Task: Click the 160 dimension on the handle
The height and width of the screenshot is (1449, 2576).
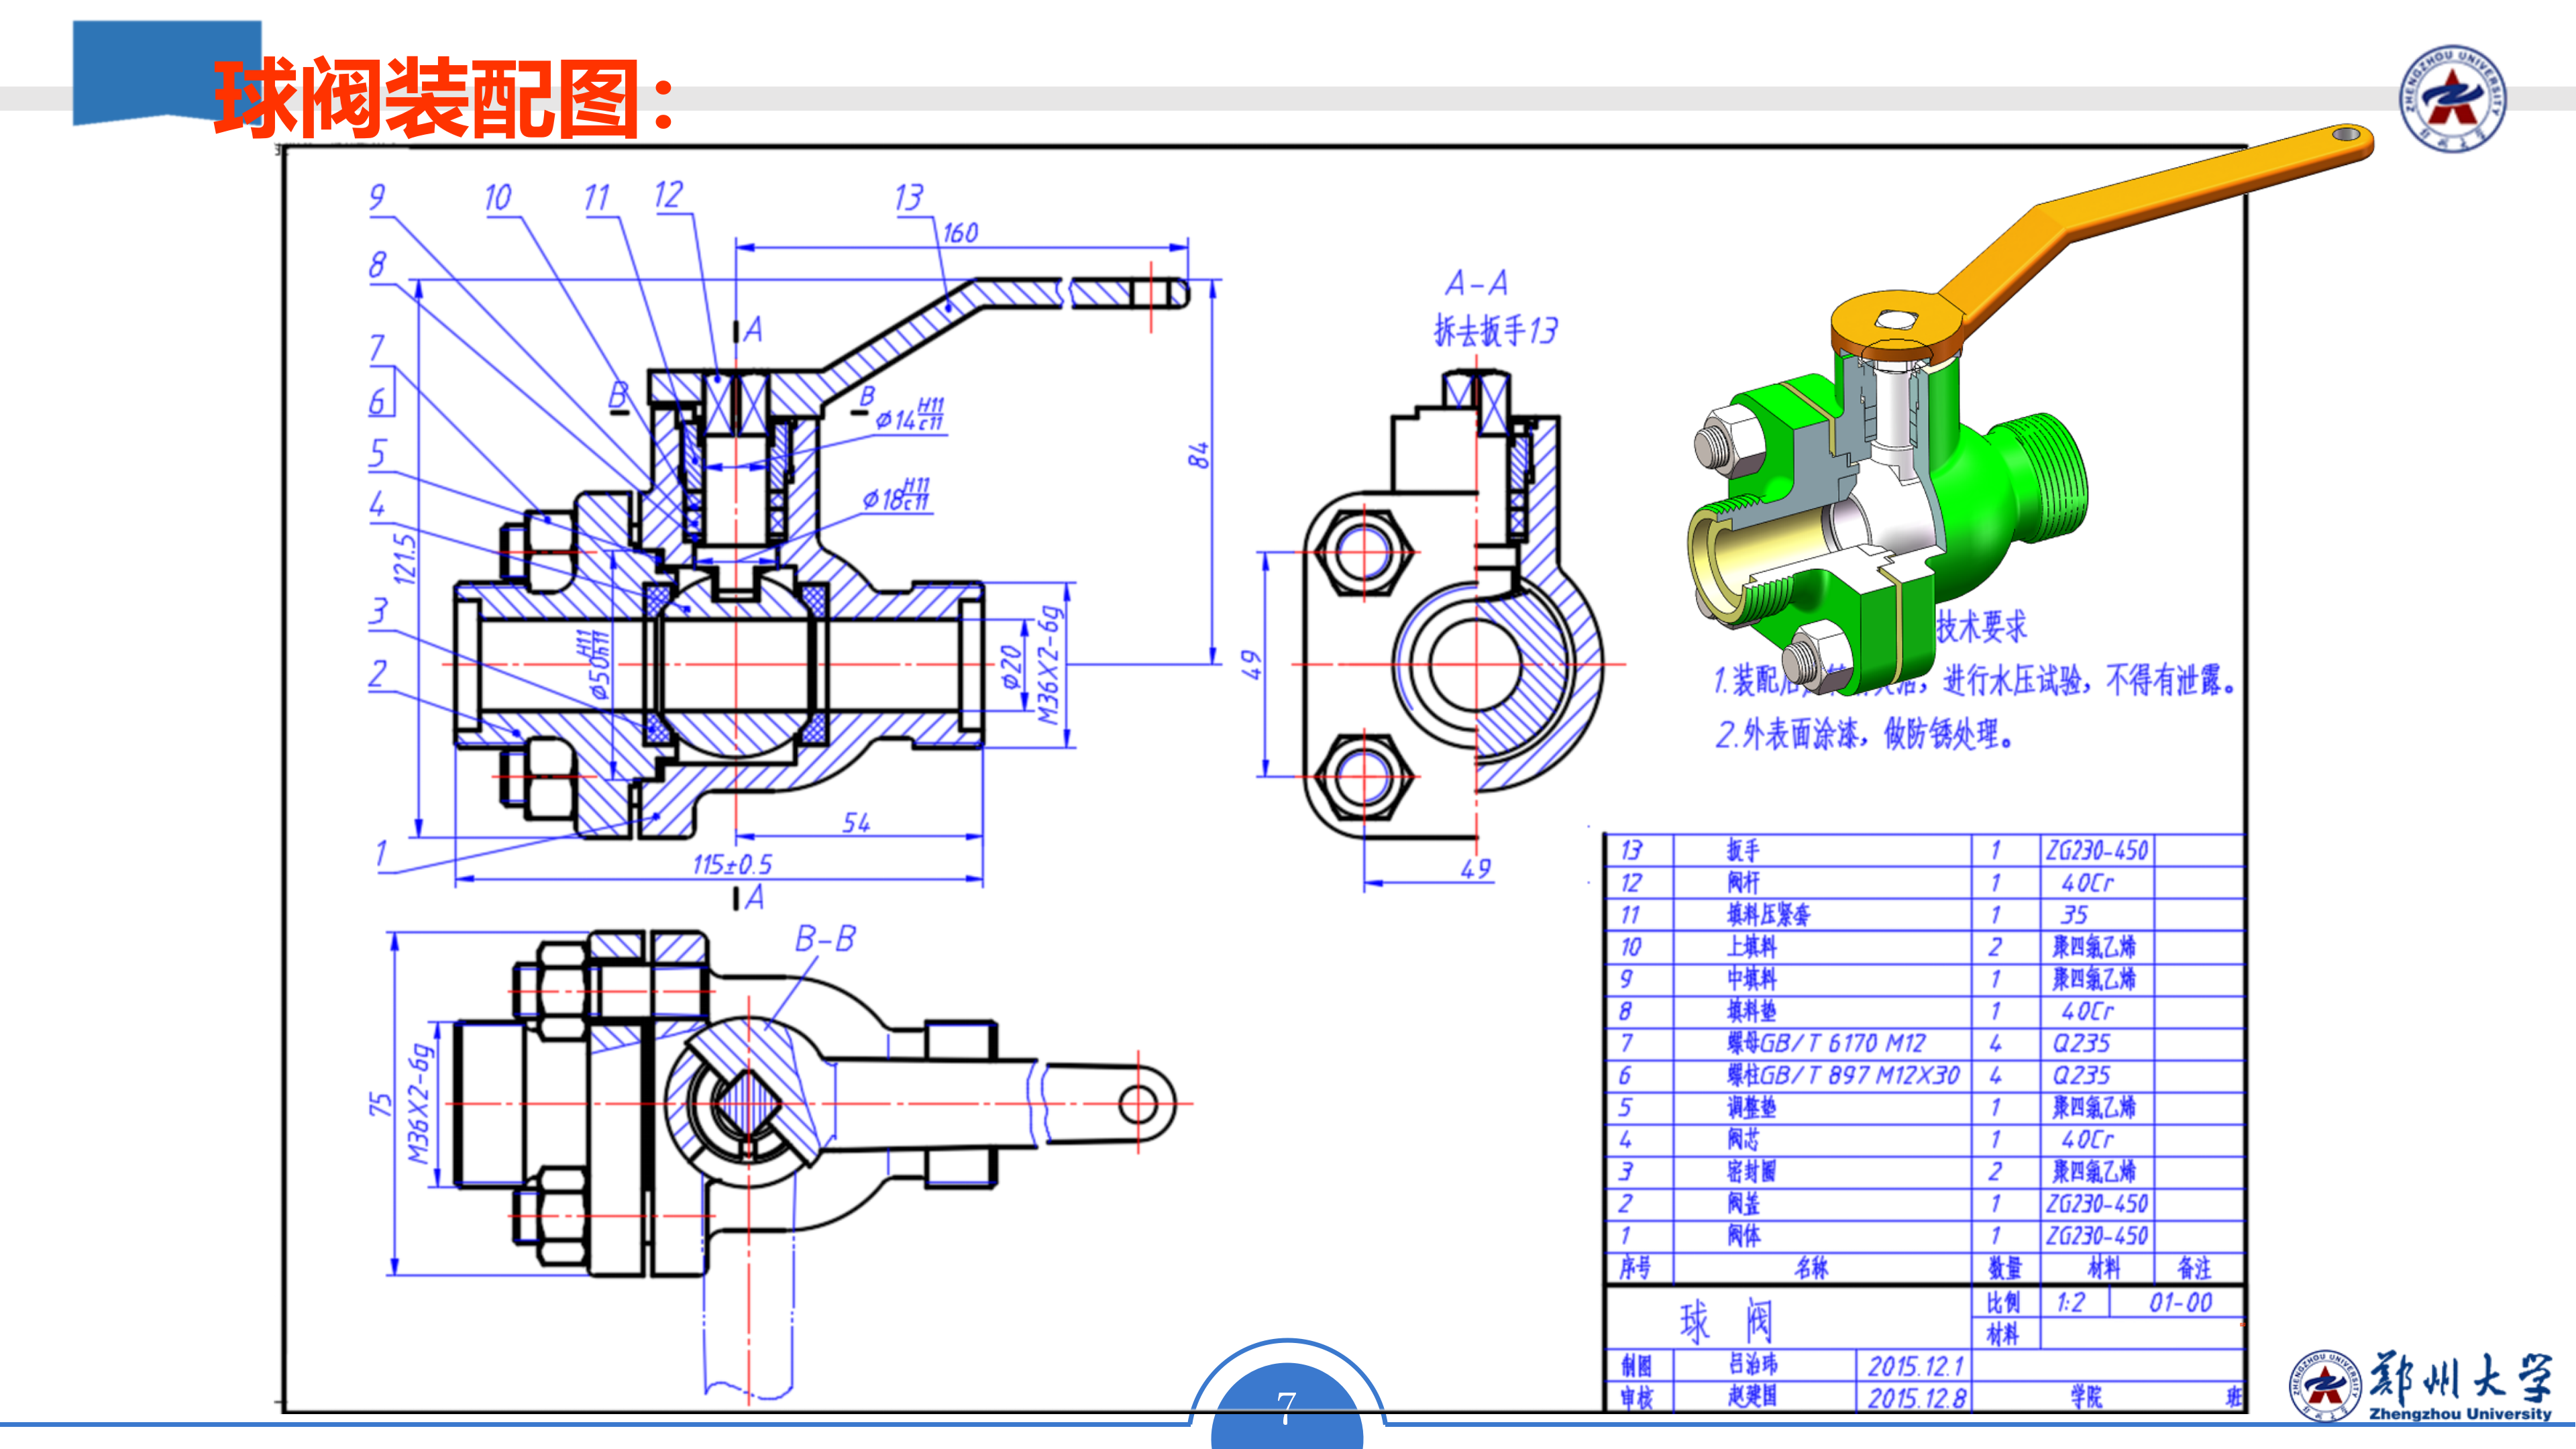Action: 960,233
